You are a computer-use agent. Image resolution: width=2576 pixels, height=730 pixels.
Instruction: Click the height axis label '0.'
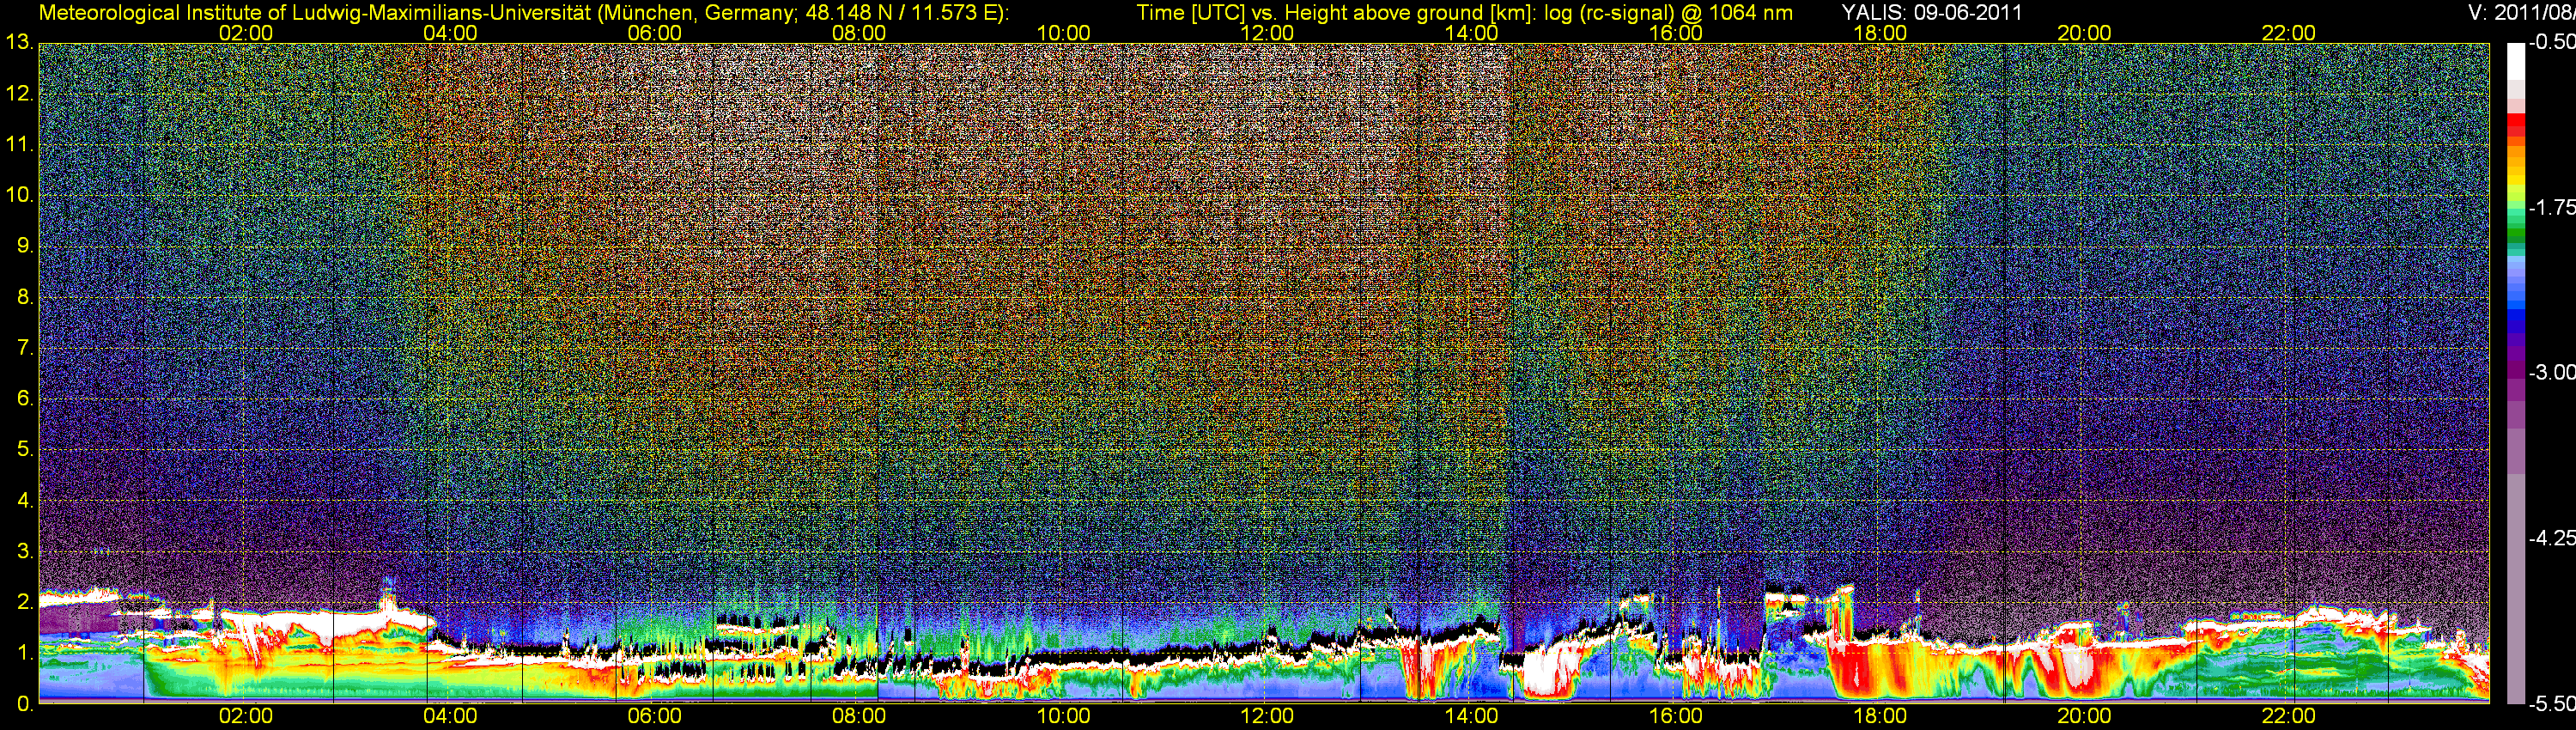[x=24, y=703]
